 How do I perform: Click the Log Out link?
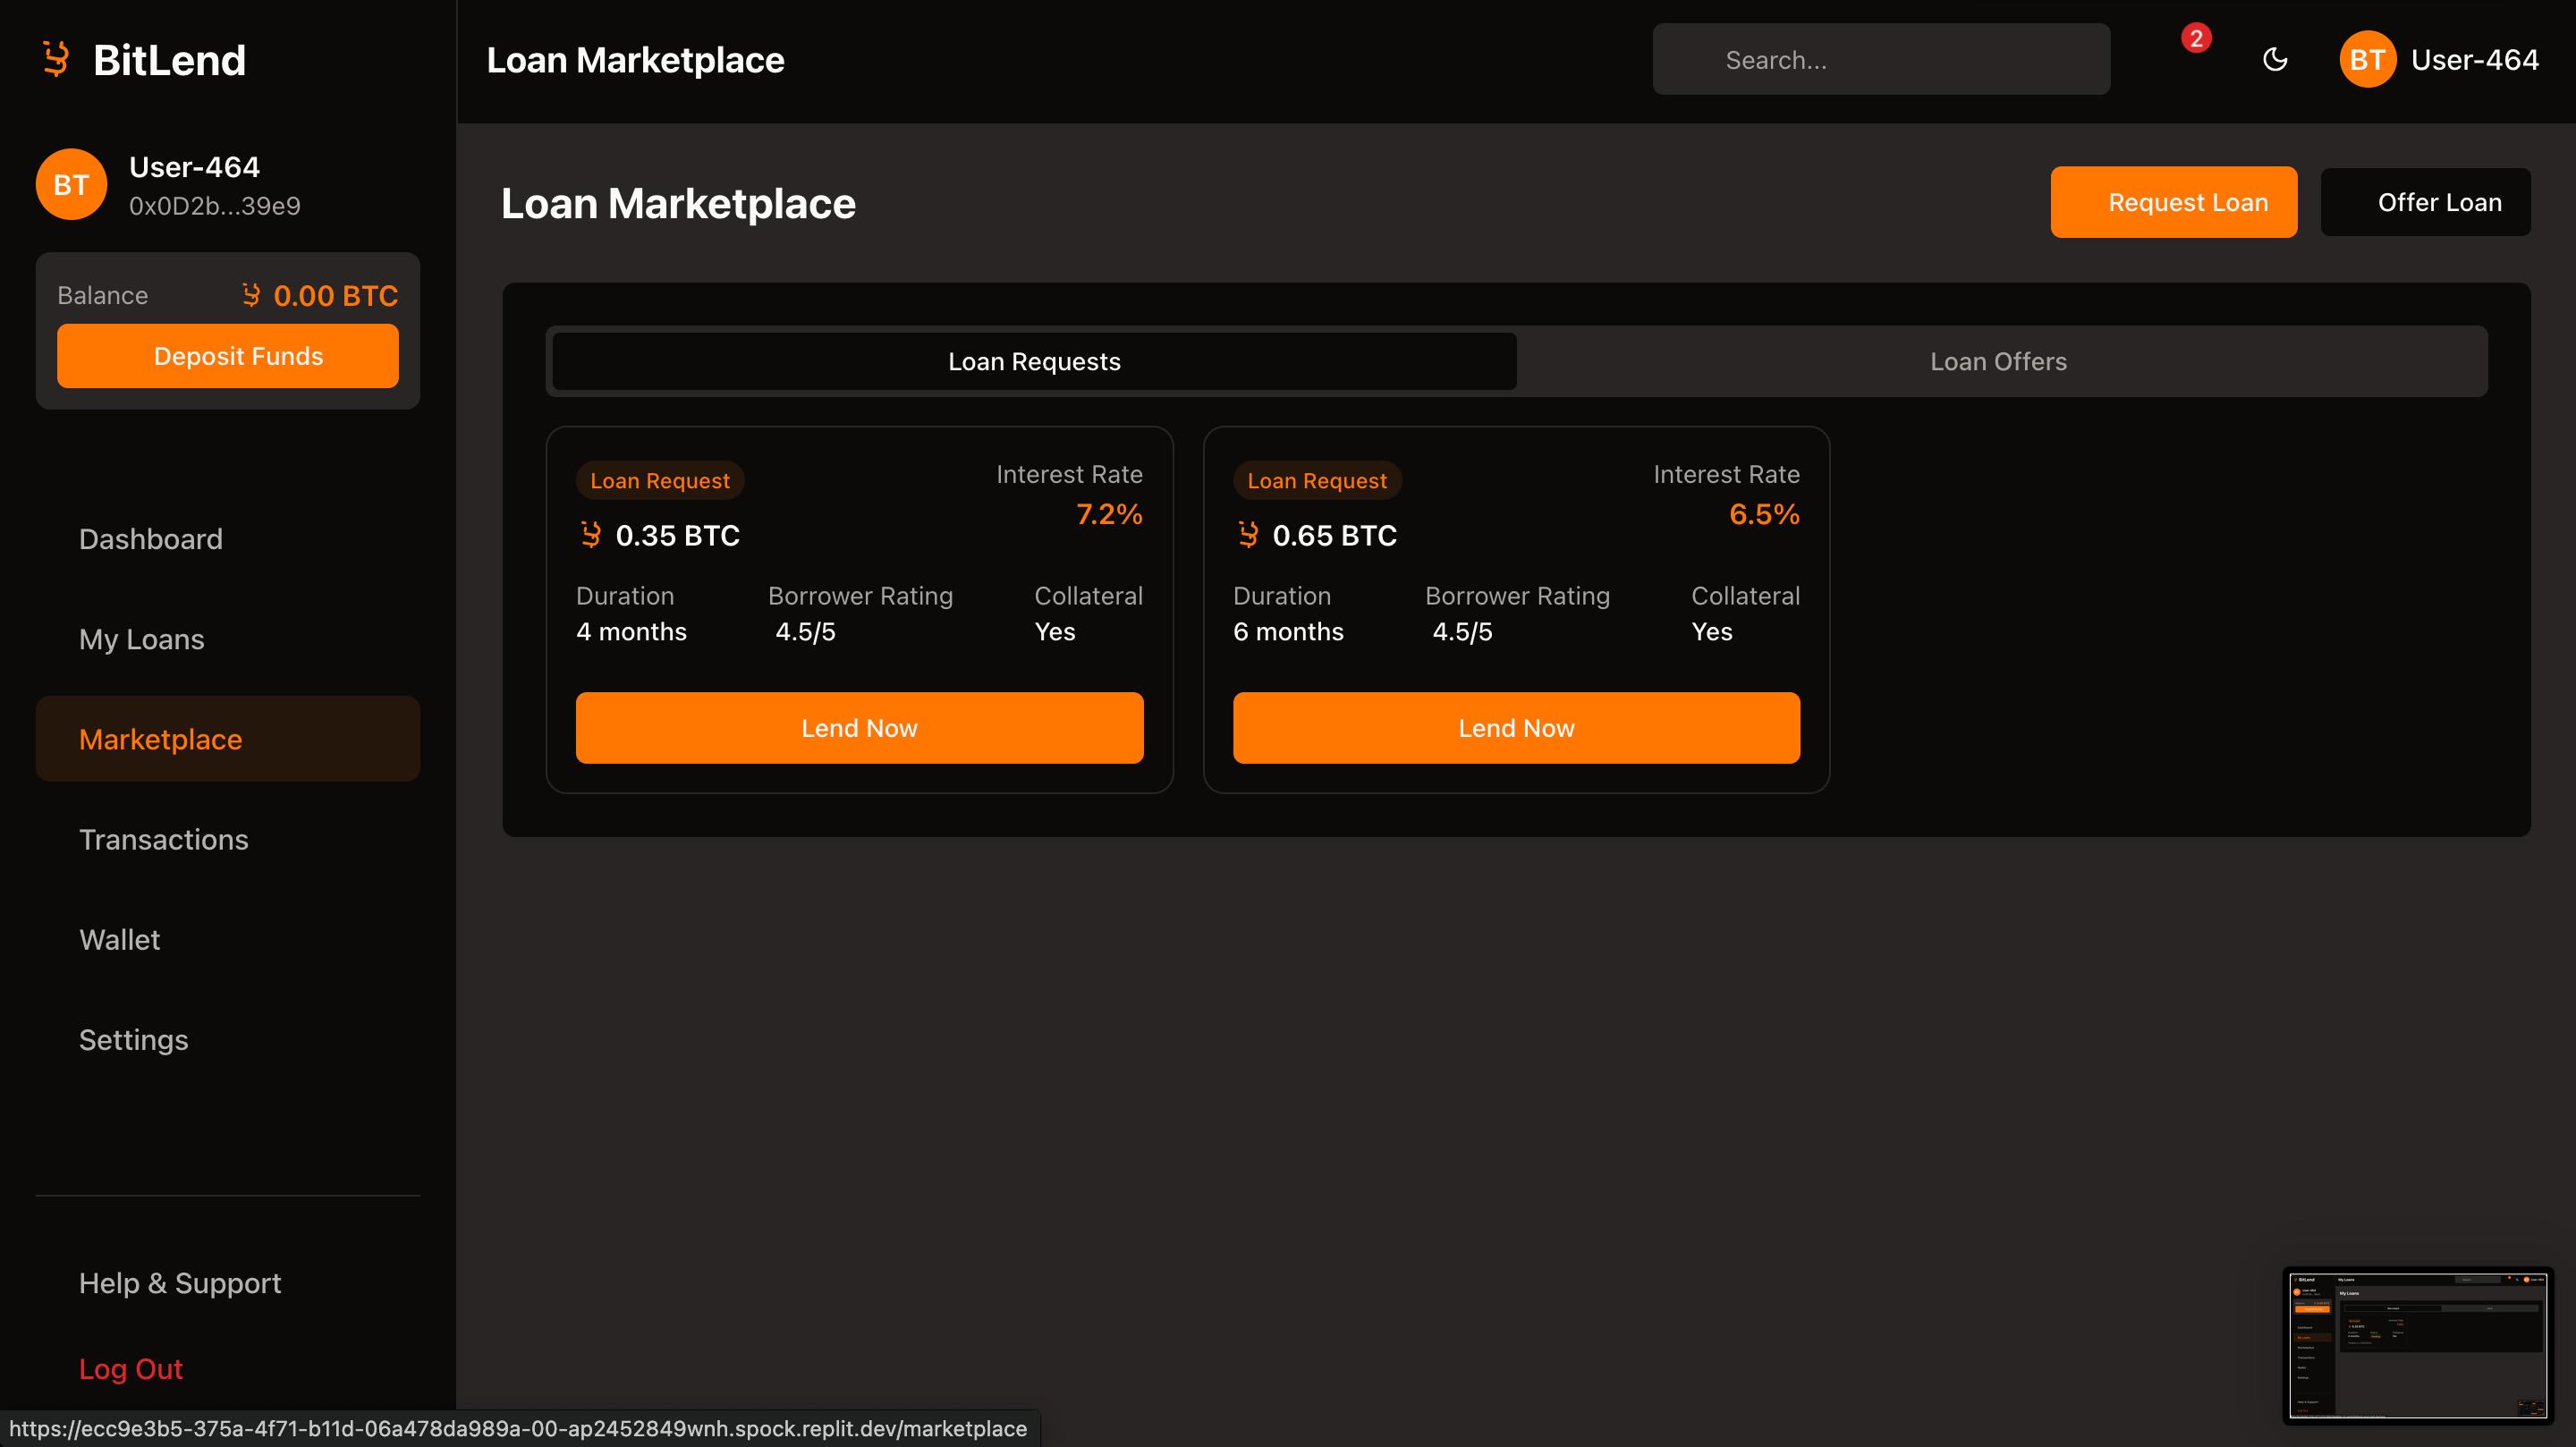click(131, 1369)
